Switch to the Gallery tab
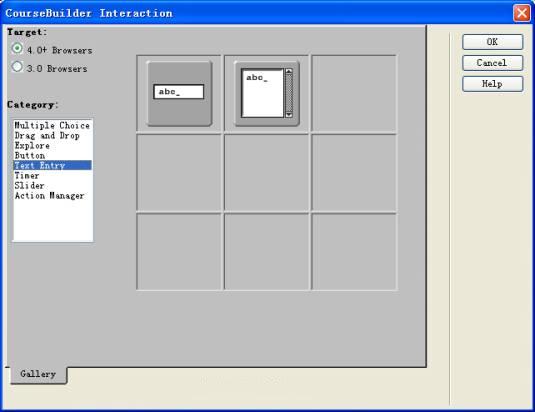535x412 pixels. click(x=38, y=374)
